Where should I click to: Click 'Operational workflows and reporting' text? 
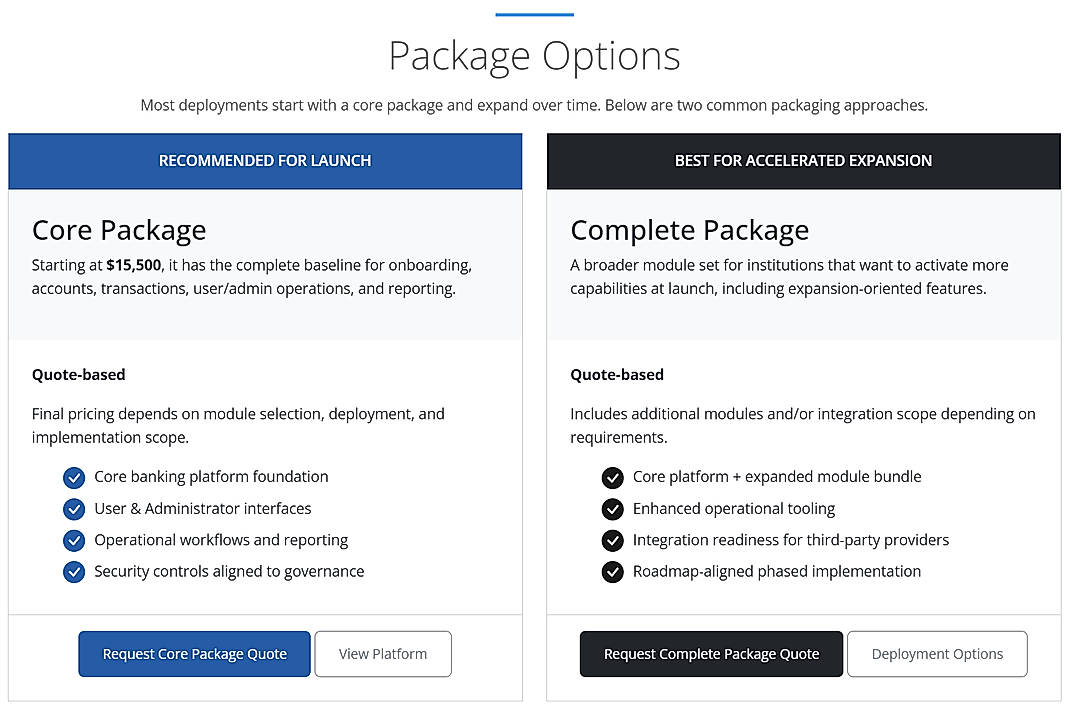click(221, 540)
